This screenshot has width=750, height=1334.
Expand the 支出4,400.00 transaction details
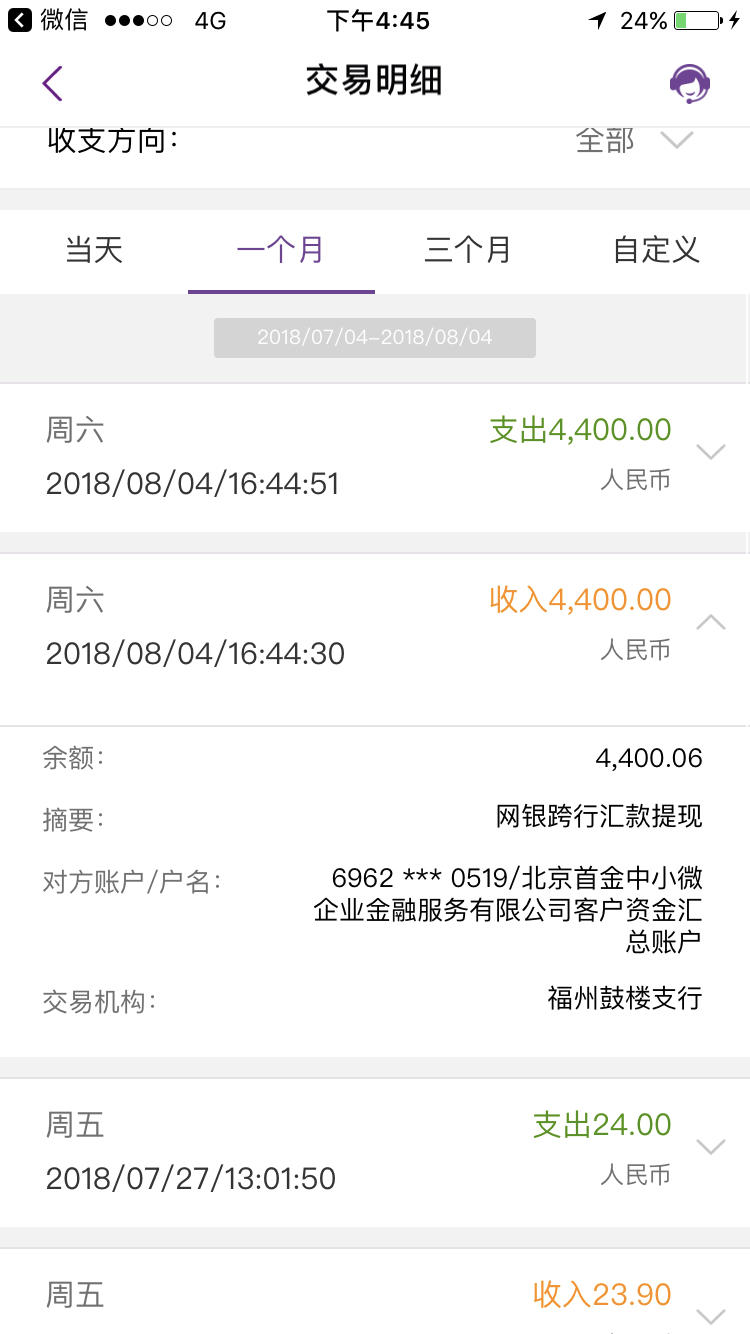(x=710, y=452)
